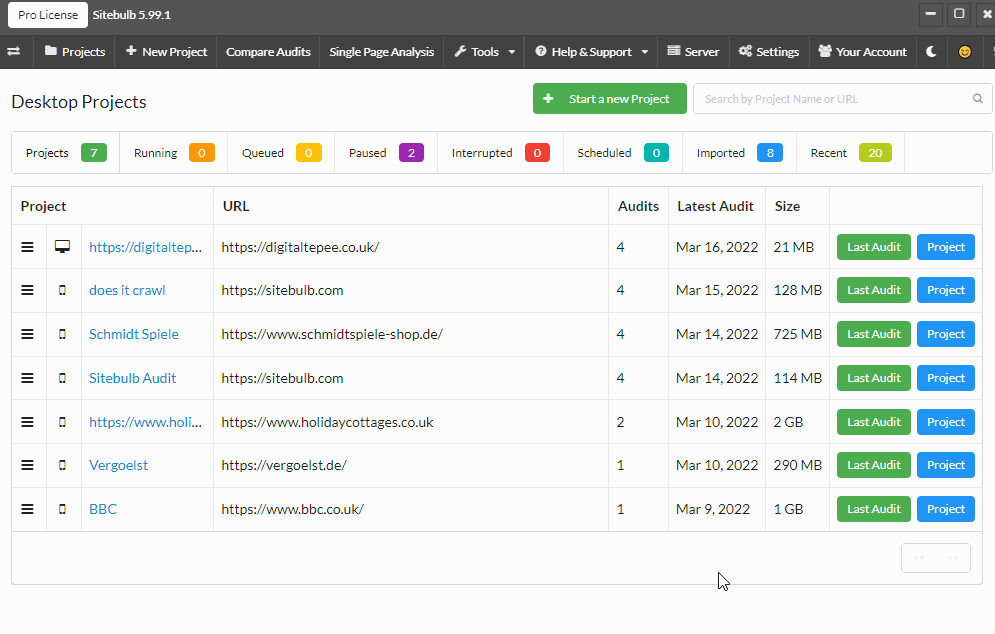Open row menu for does it crawl
This screenshot has width=995, height=634.
[x=27, y=290]
